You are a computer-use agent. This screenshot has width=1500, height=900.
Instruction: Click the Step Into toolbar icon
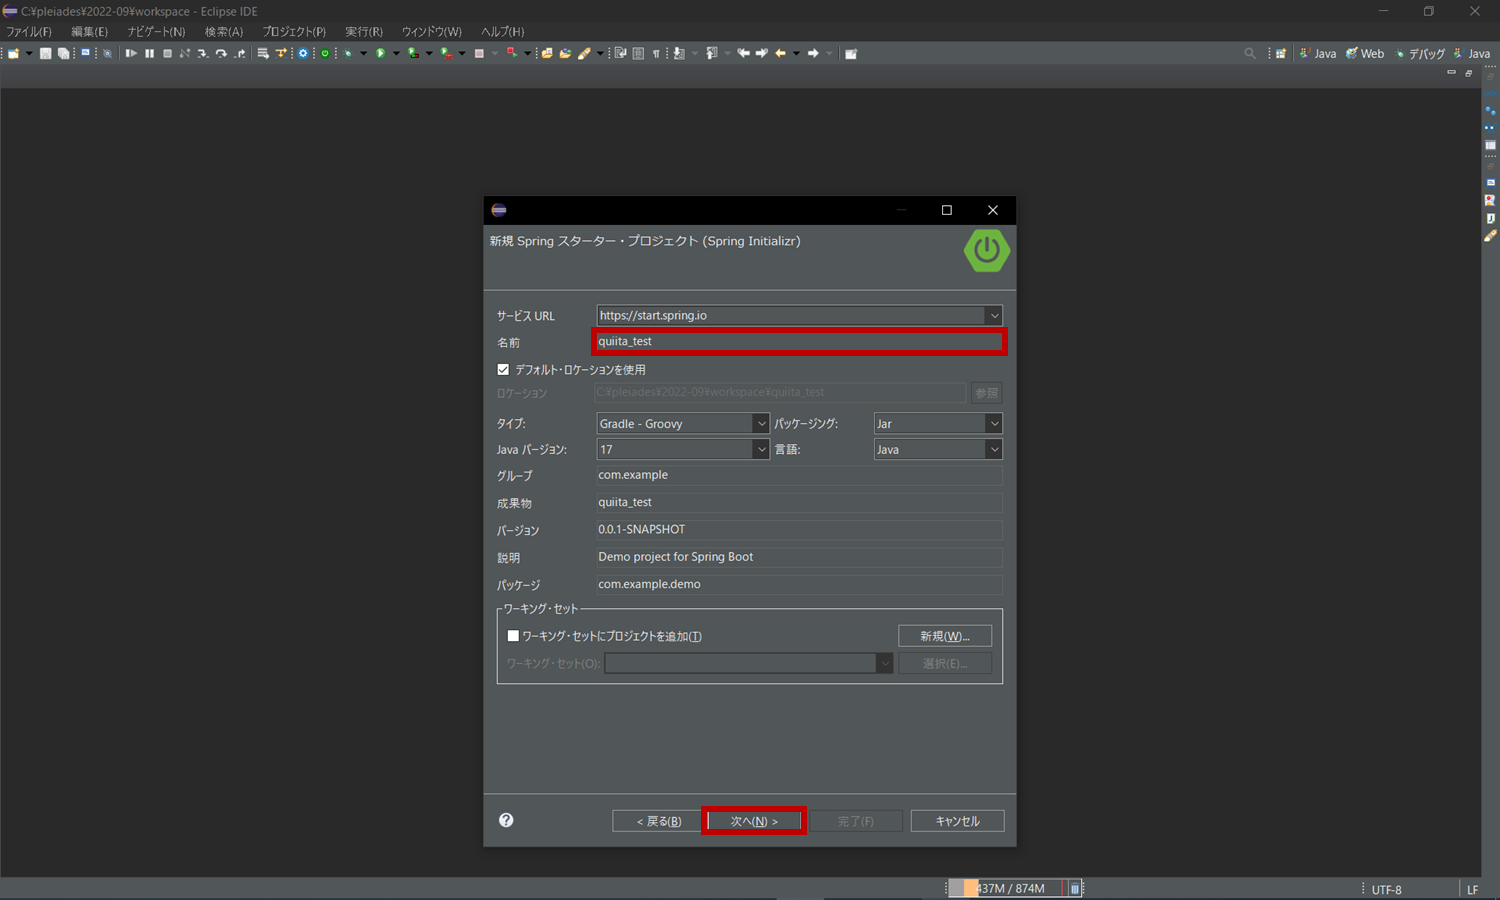[202, 53]
